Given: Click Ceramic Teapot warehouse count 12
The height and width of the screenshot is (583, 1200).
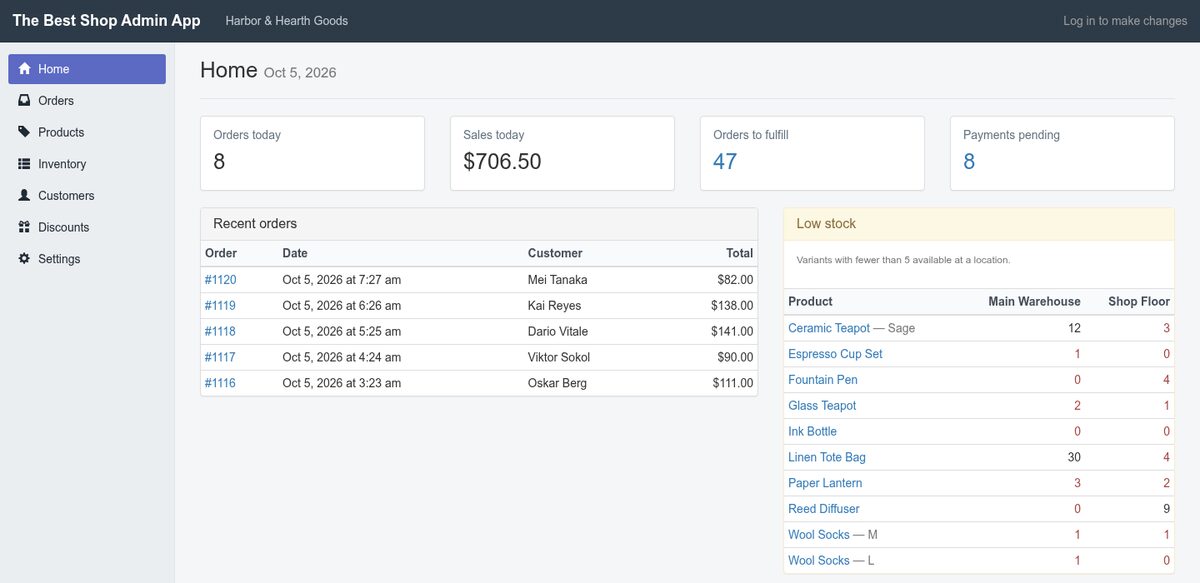Looking at the screenshot, I should tap(1074, 328).
